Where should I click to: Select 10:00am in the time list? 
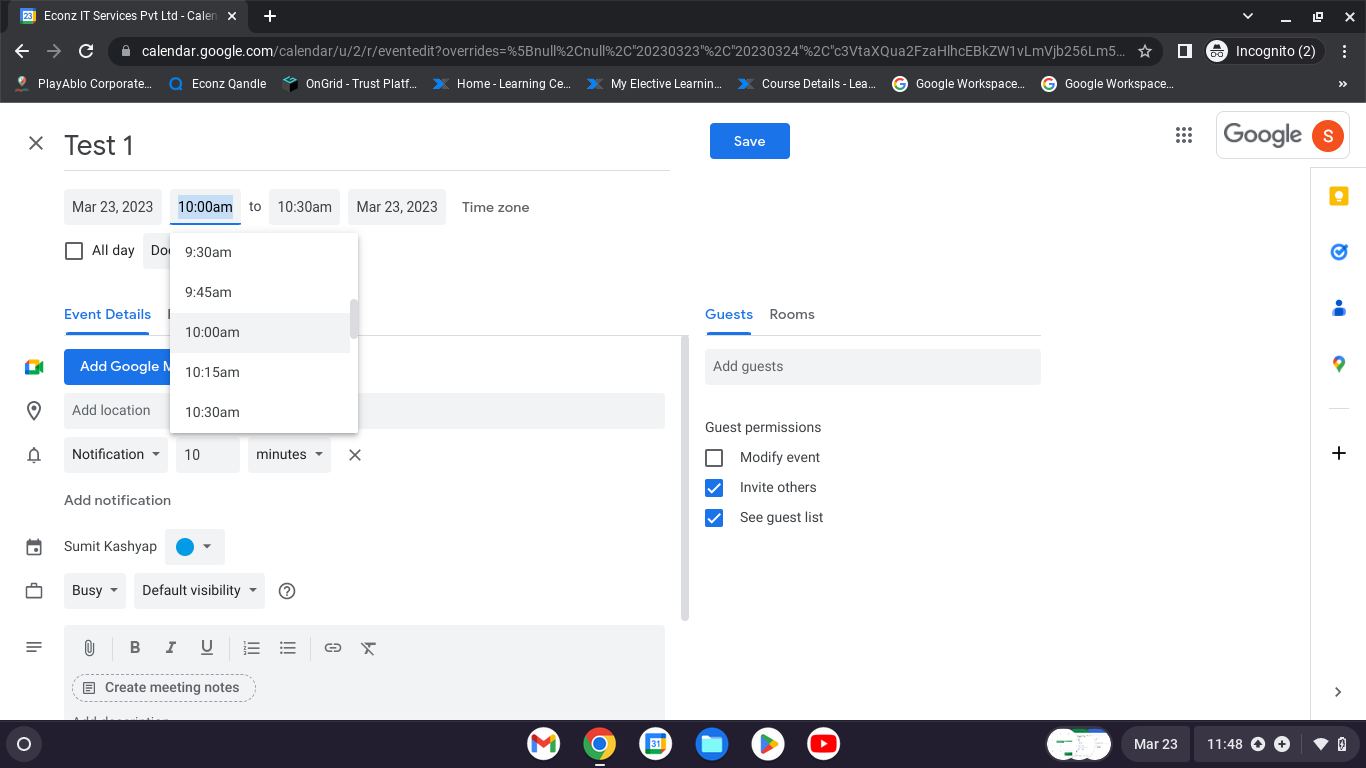tap(260, 332)
